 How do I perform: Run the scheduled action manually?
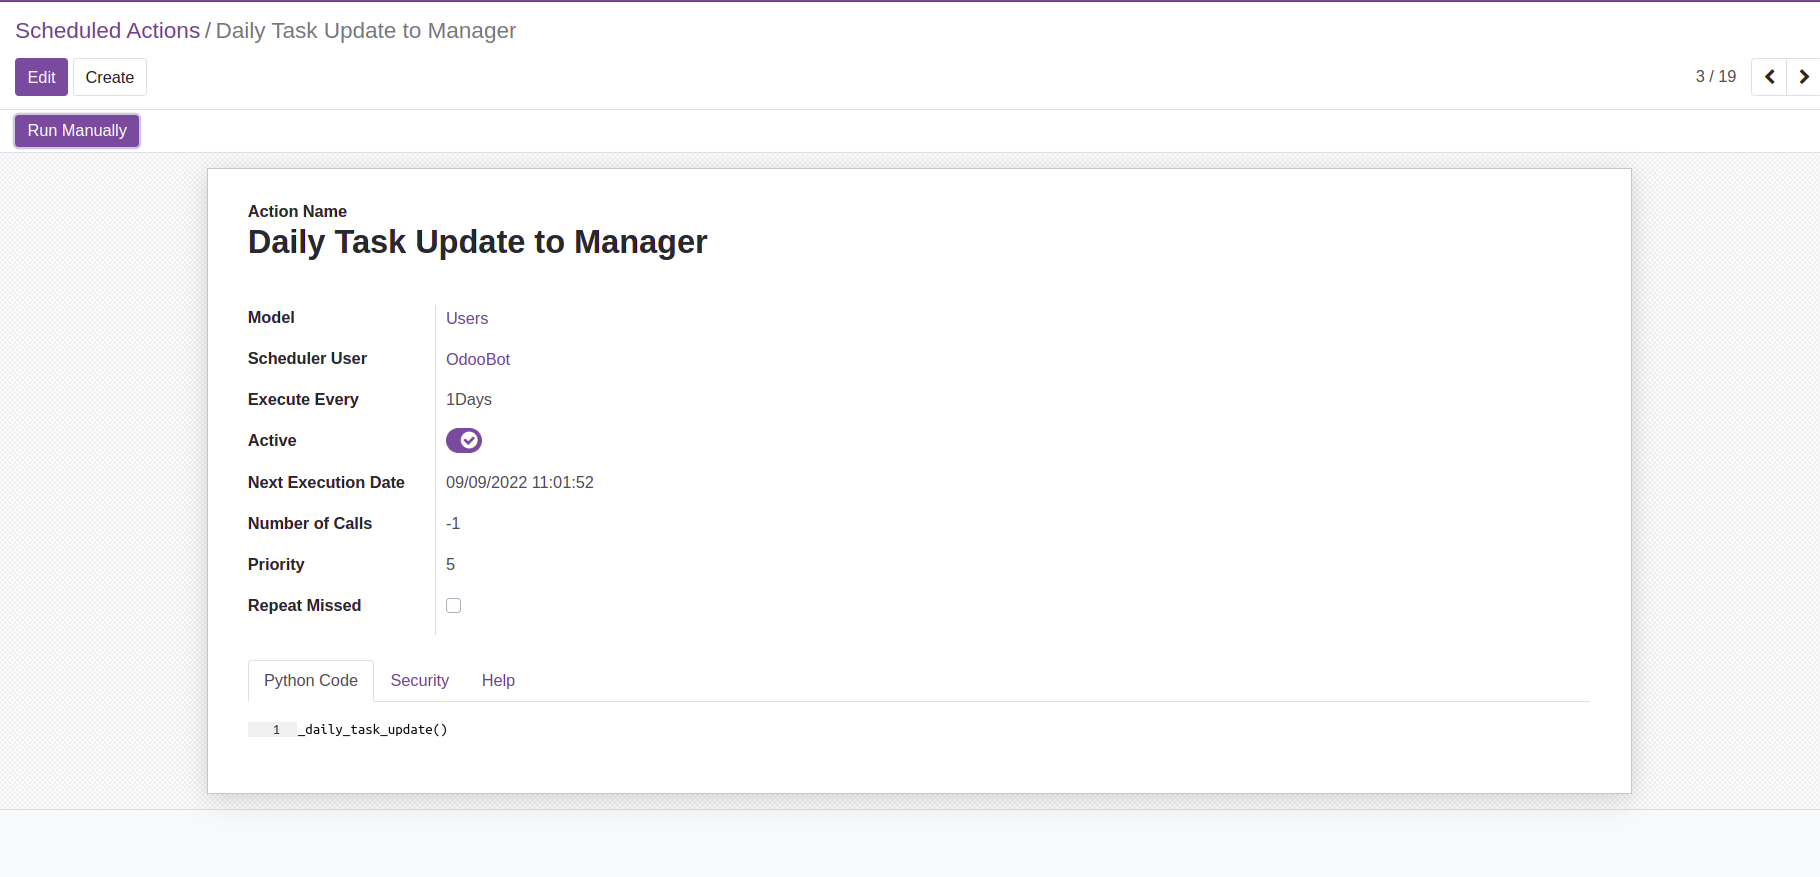[x=77, y=130]
